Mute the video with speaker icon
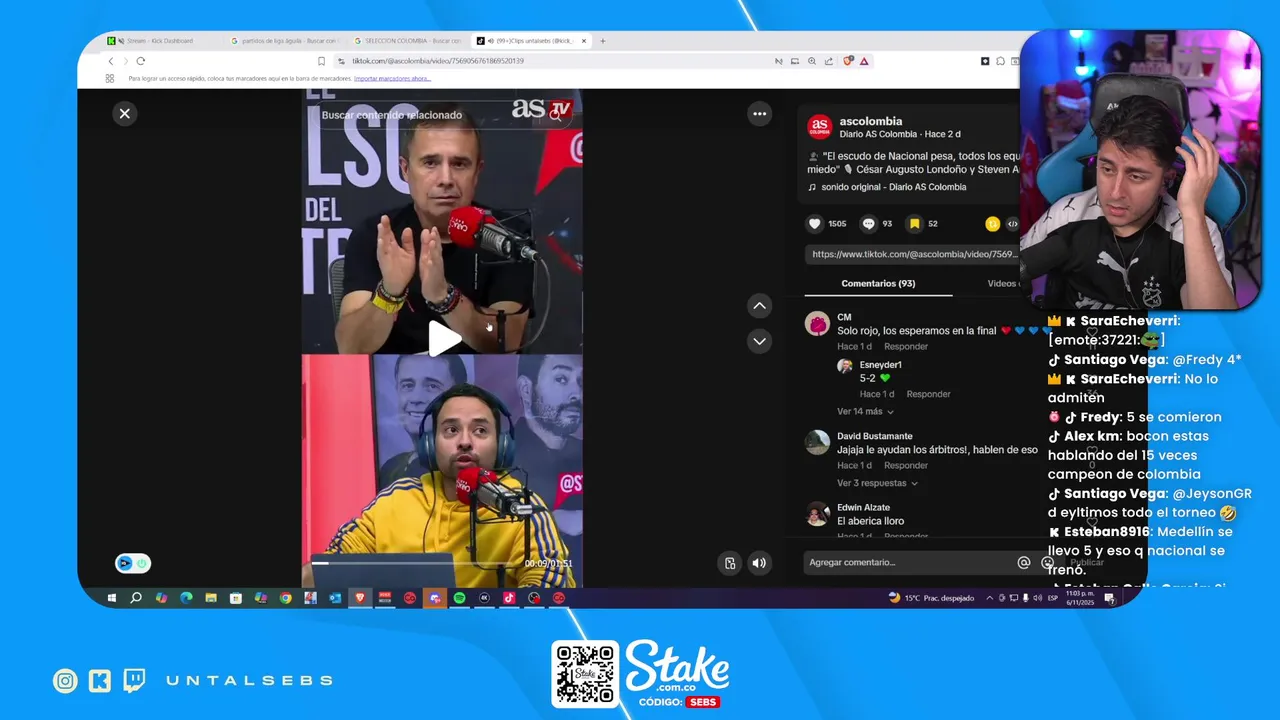The height and width of the screenshot is (720, 1280). (x=759, y=563)
